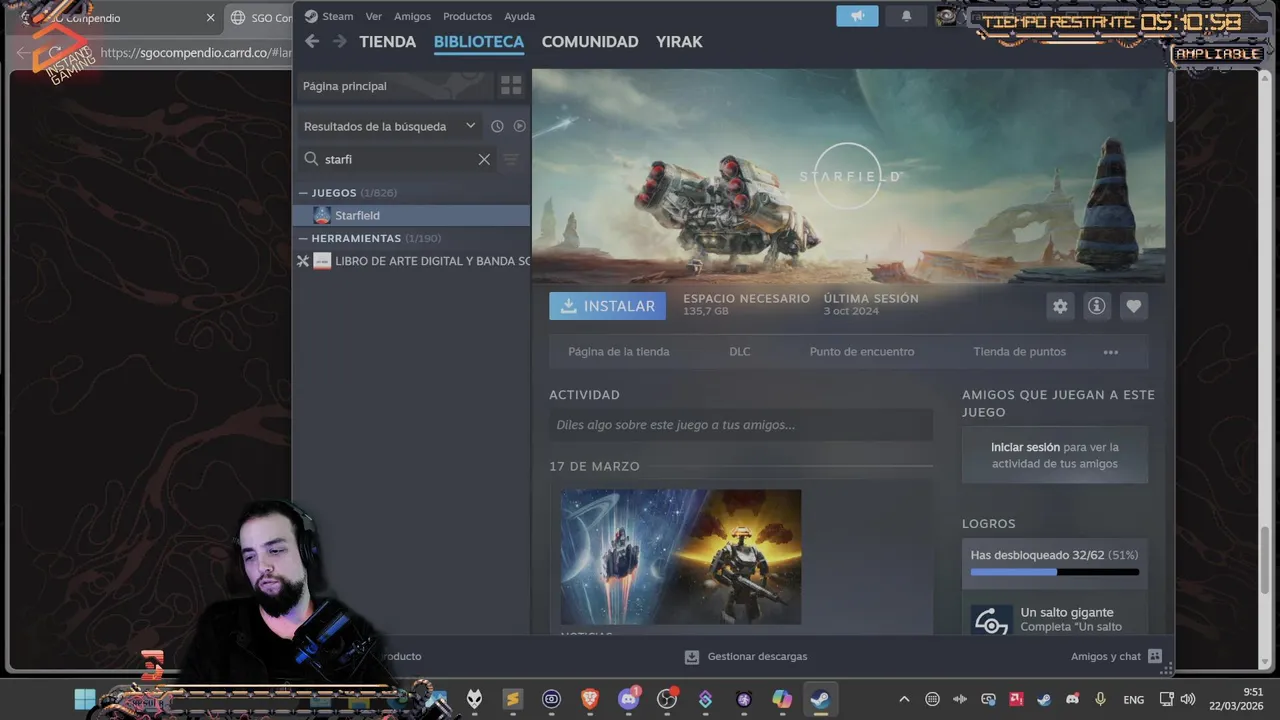Add Starfield to favorites heart

click(x=1133, y=306)
